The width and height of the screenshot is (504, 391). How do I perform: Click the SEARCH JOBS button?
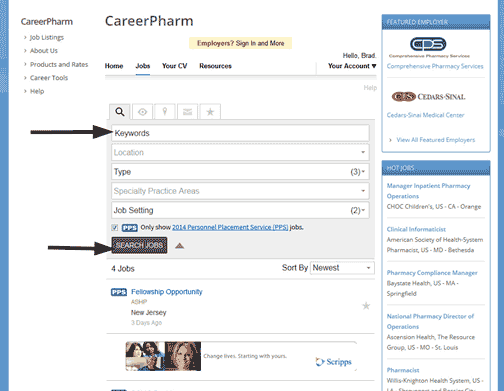click(139, 245)
